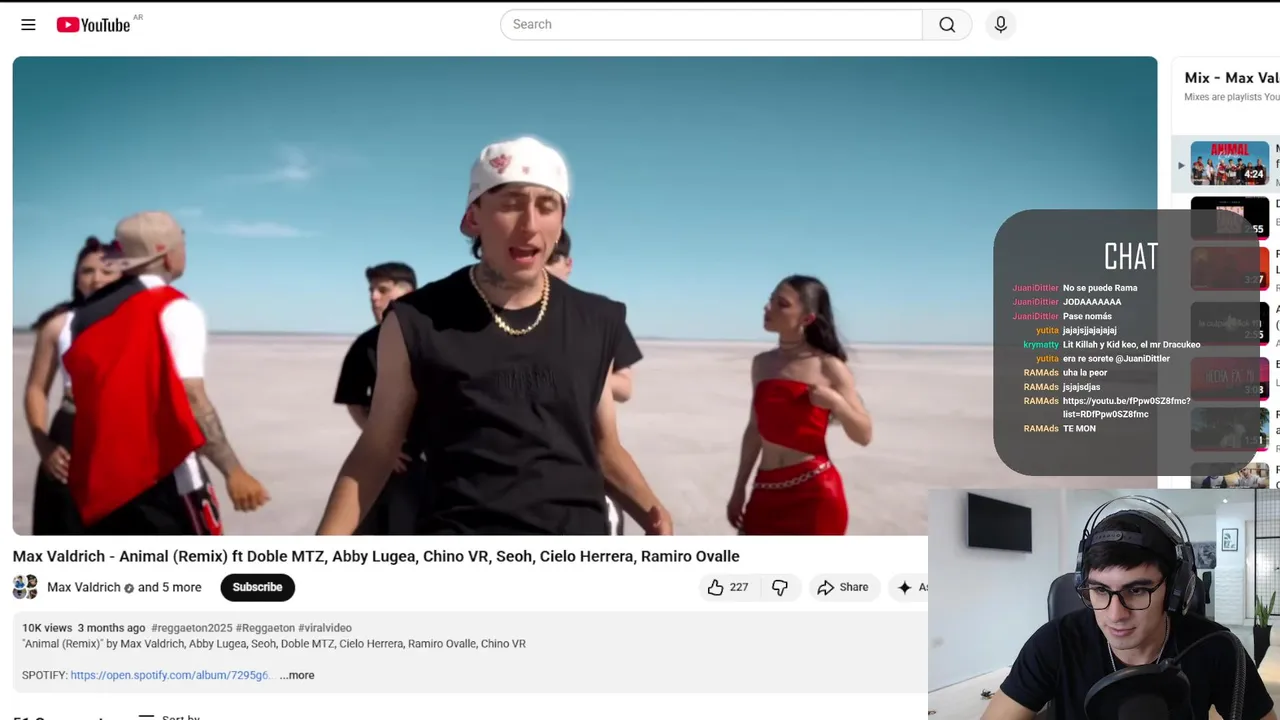The width and height of the screenshot is (1280, 720).
Task: Click the Search input field
Action: [x=711, y=24]
